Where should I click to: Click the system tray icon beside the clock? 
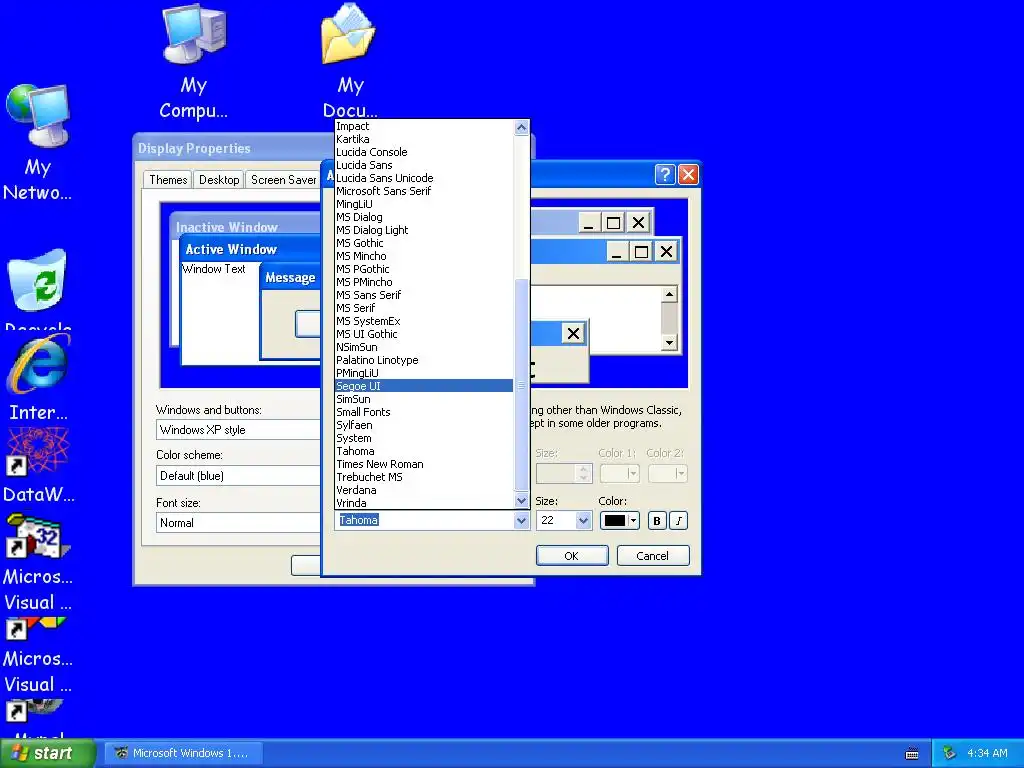[949, 753]
